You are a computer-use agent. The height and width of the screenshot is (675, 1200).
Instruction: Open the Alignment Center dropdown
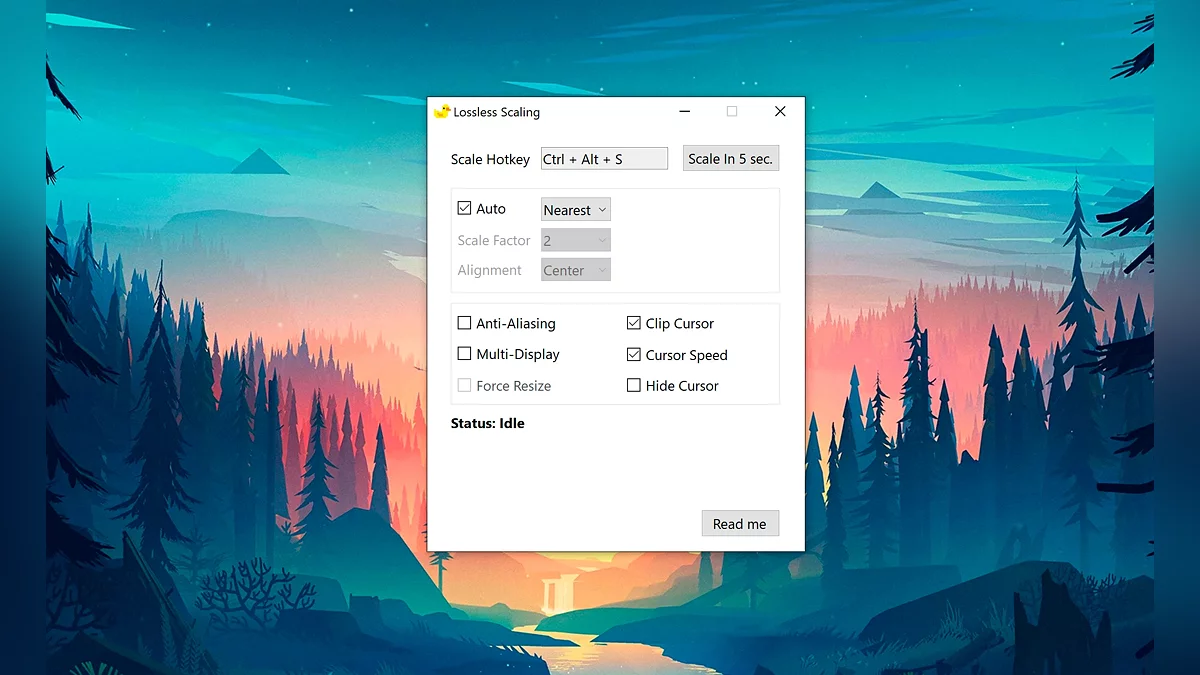click(x=576, y=270)
